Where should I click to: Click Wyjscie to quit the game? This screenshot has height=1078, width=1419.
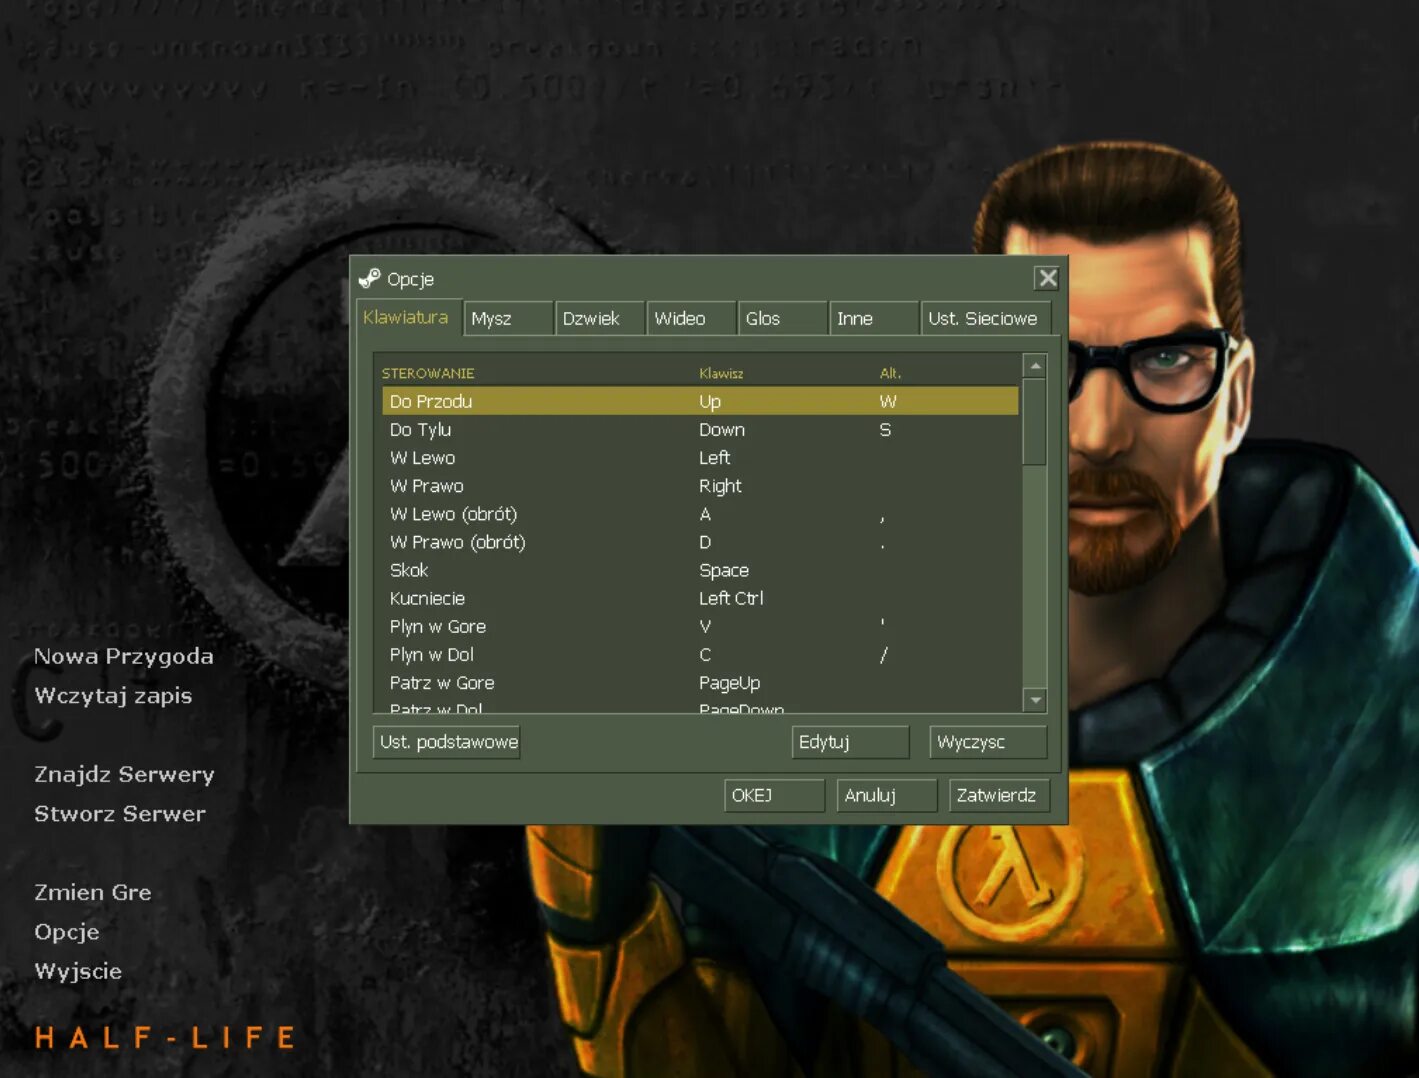click(78, 971)
